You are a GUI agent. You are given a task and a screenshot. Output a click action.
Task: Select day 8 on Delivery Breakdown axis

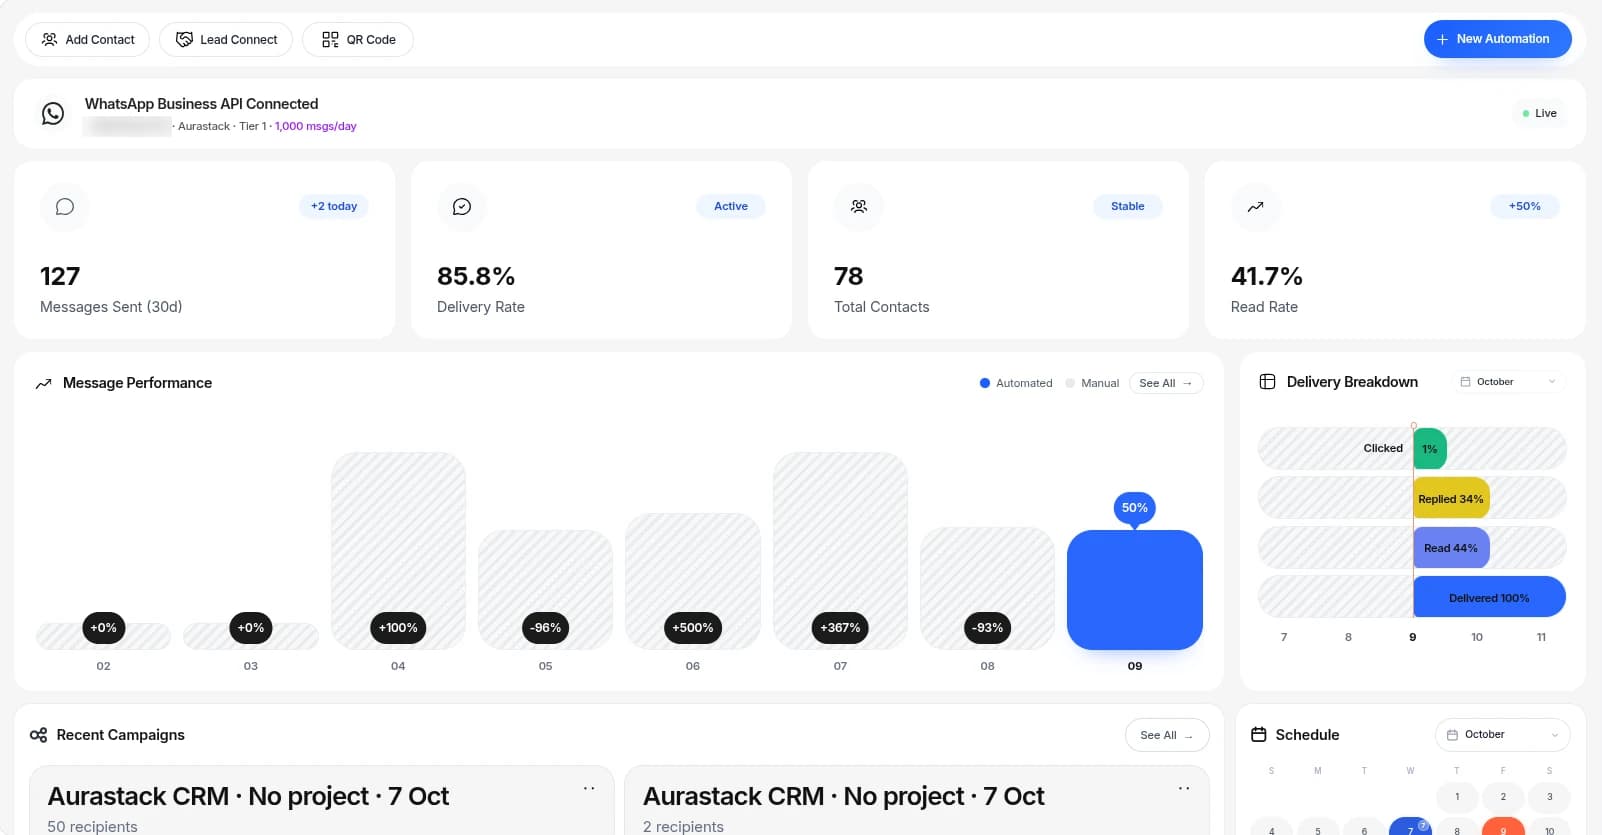(x=1348, y=637)
